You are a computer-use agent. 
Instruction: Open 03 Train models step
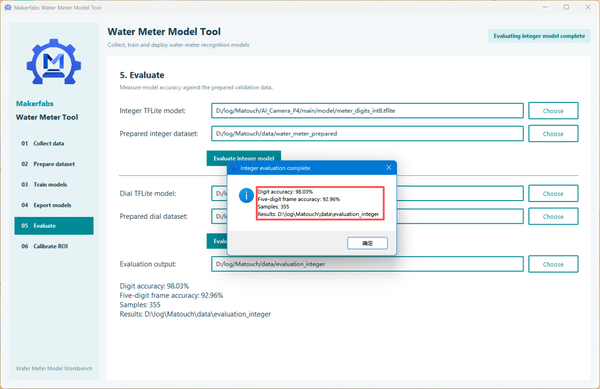(54, 185)
